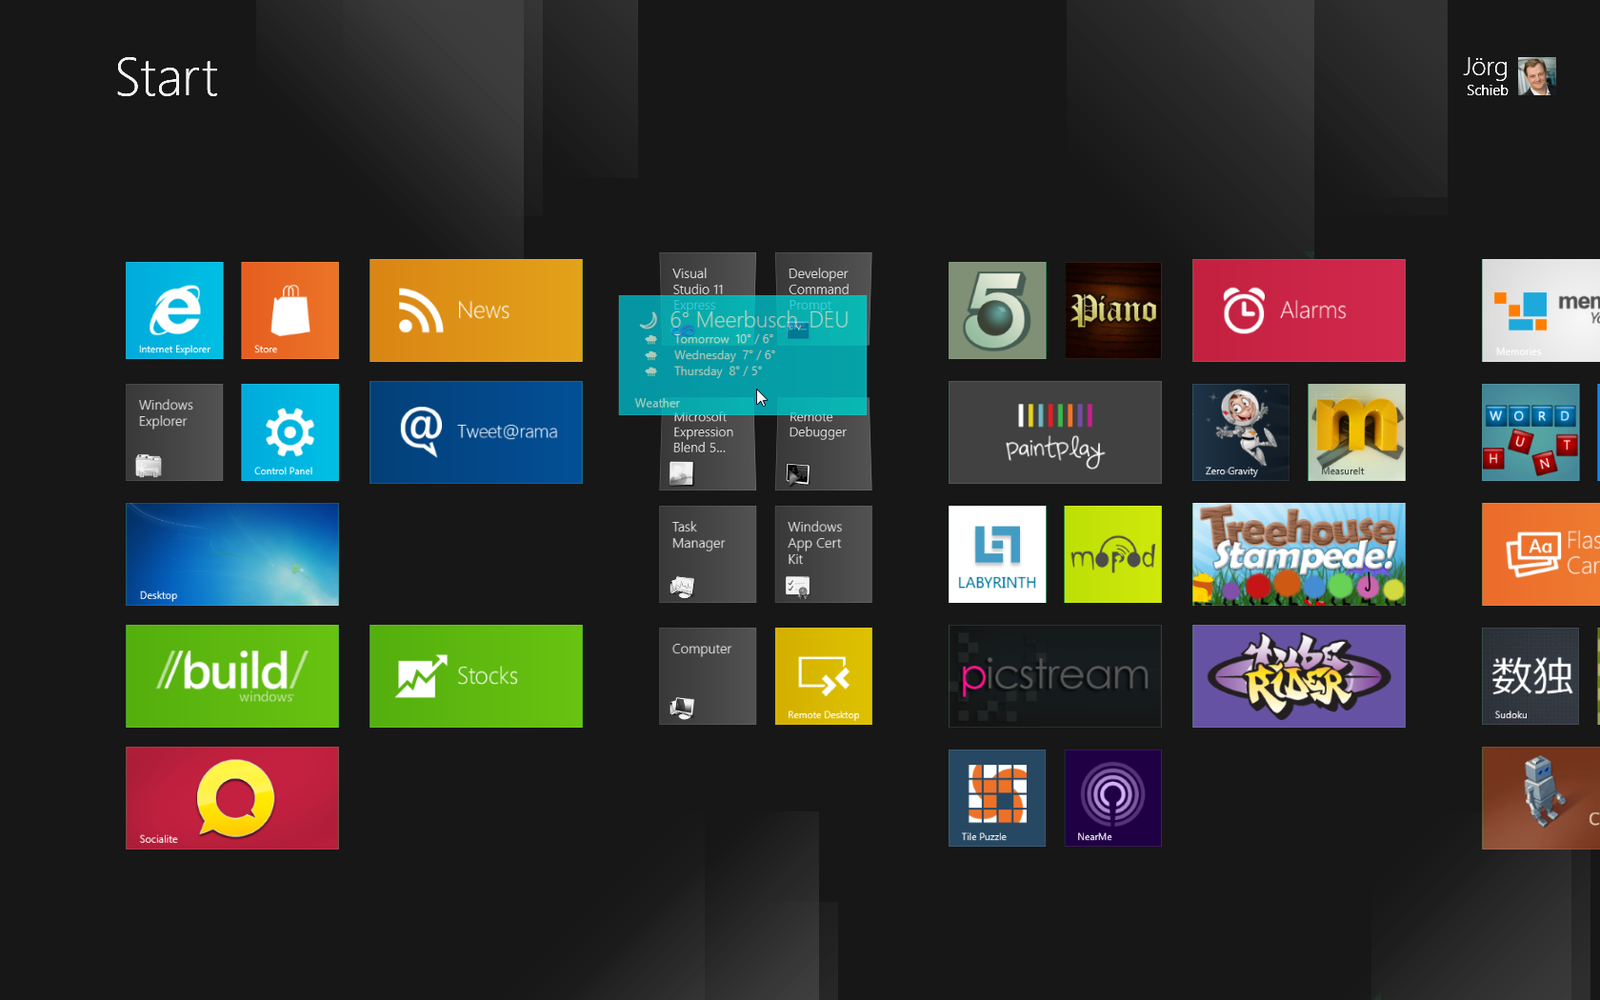The width and height of the screenshot is (1600, 1000).
Task: Launch the Store app tile
Action: click(x=290, y=310)
